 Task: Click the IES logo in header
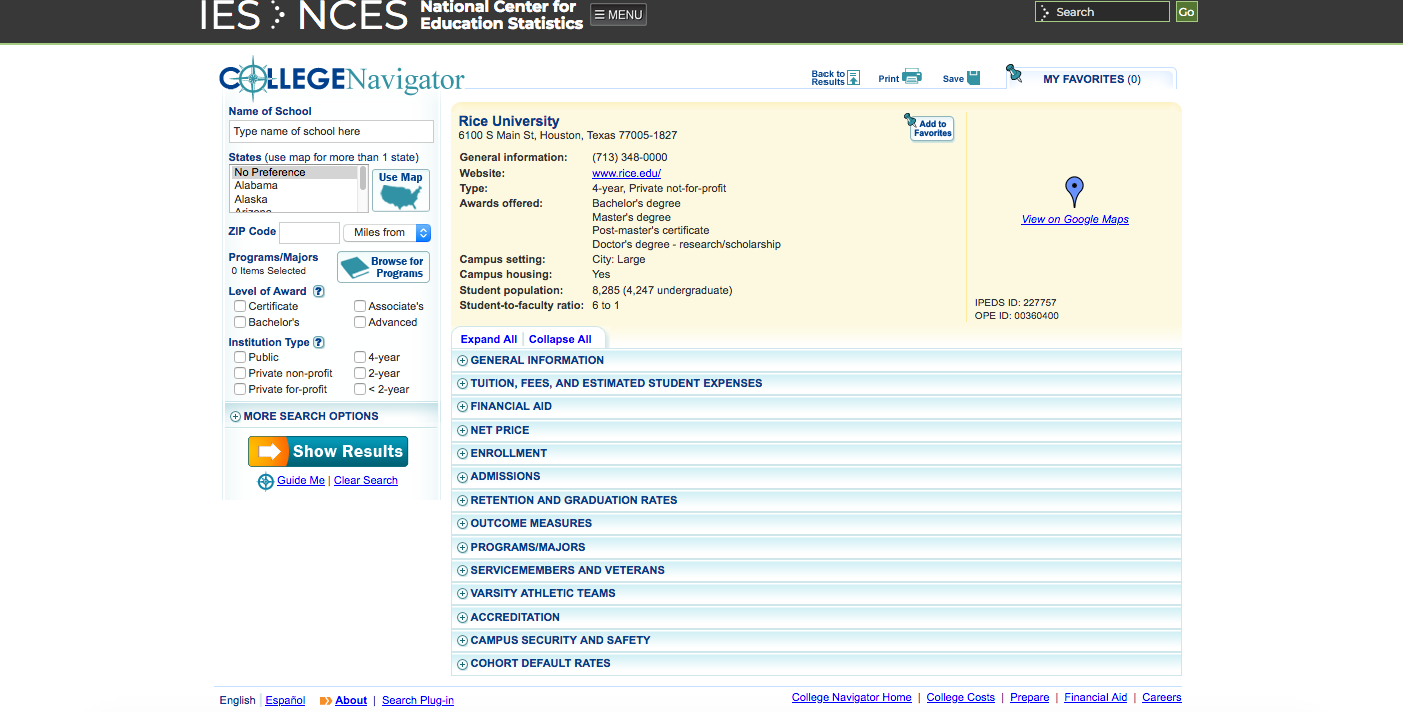[230, 13]
